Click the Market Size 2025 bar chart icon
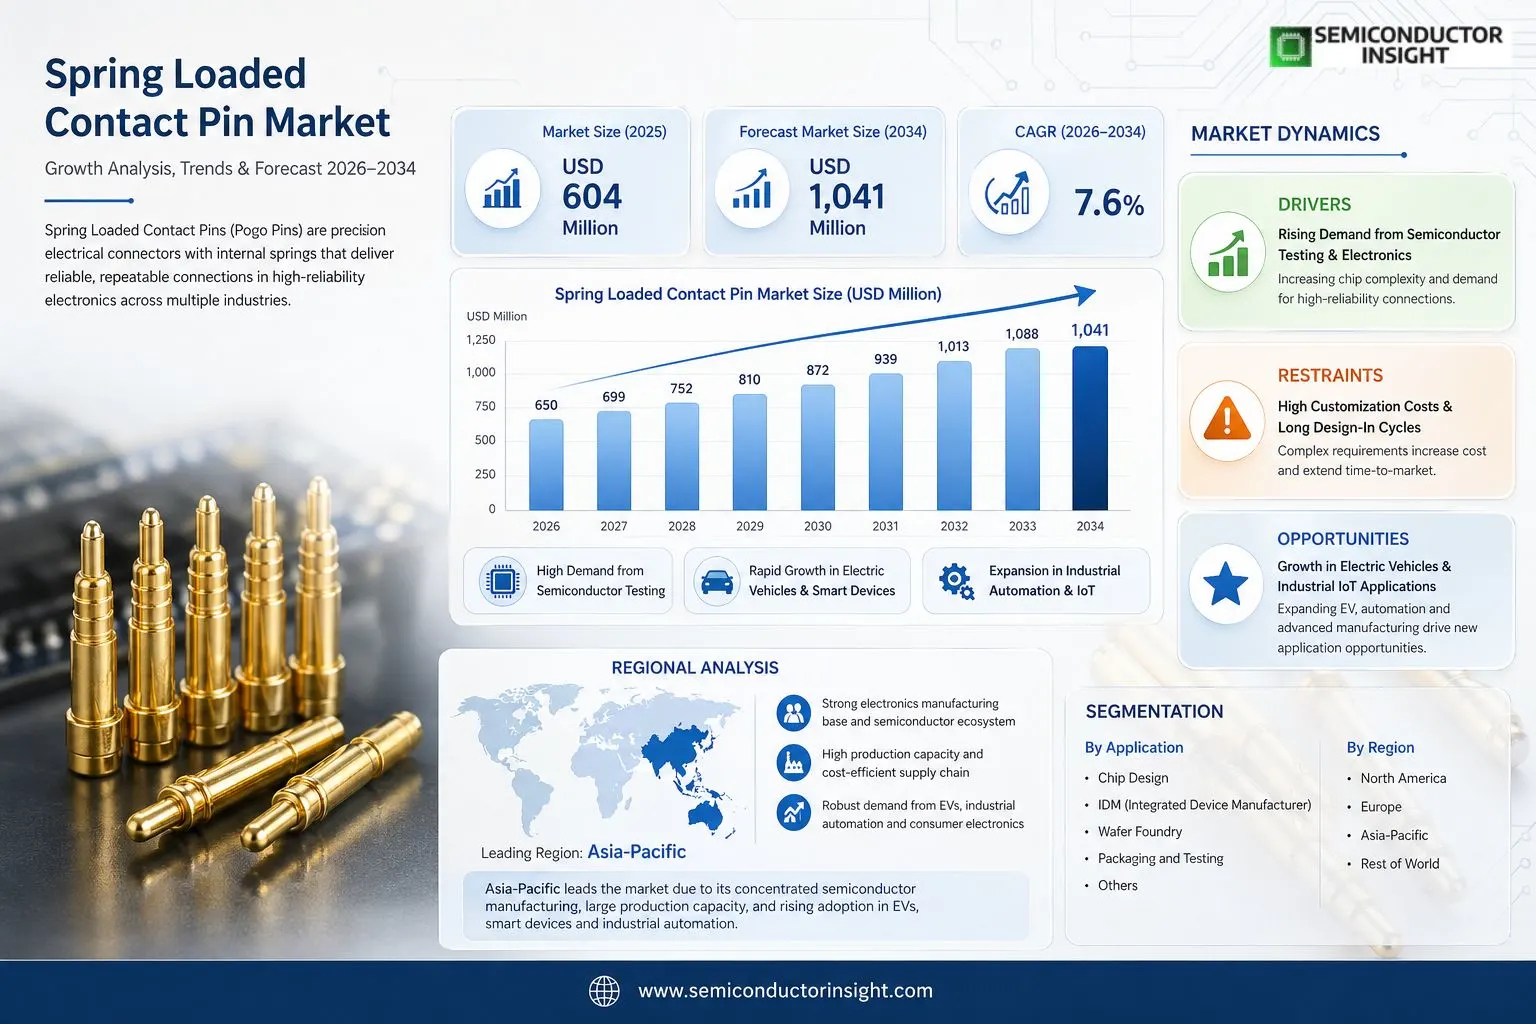Image resolution: width=1536 pixels, height=1024 pixels. (x=502, y=187)
